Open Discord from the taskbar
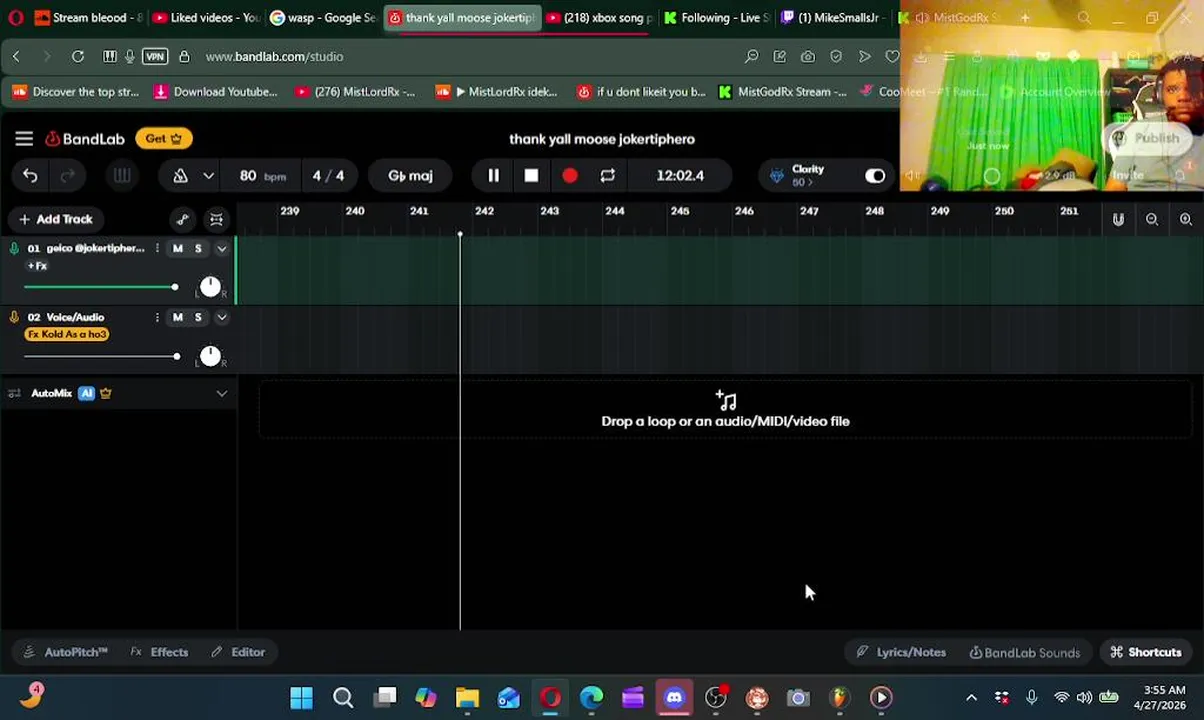 click(x=674, y=697)
